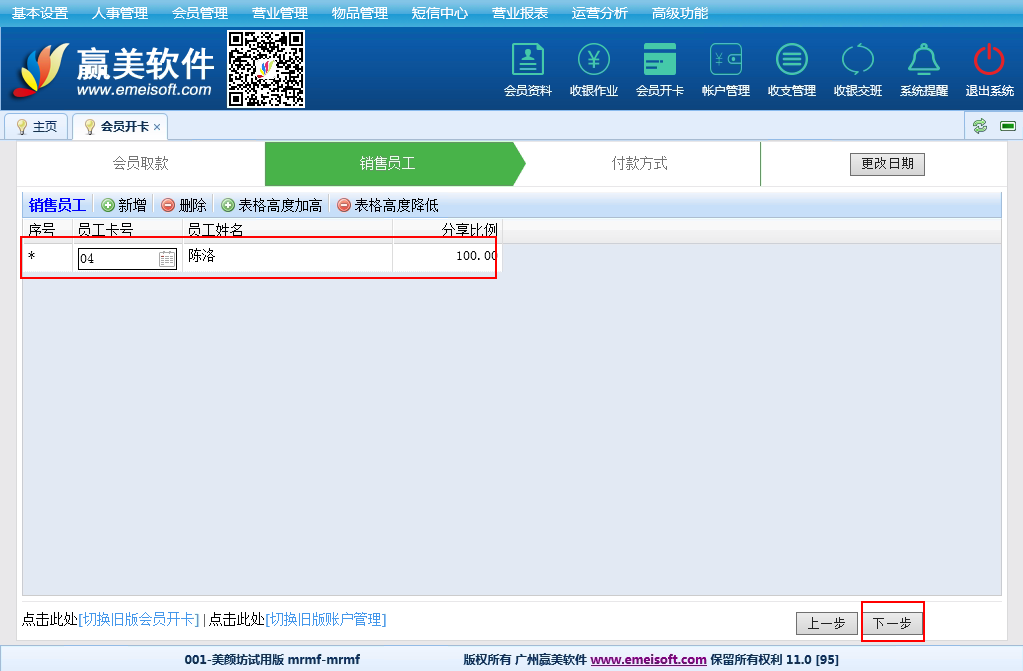Close the 会员开卡 tab
Viewport: 1023px width, 671px height.
(157, 127)
